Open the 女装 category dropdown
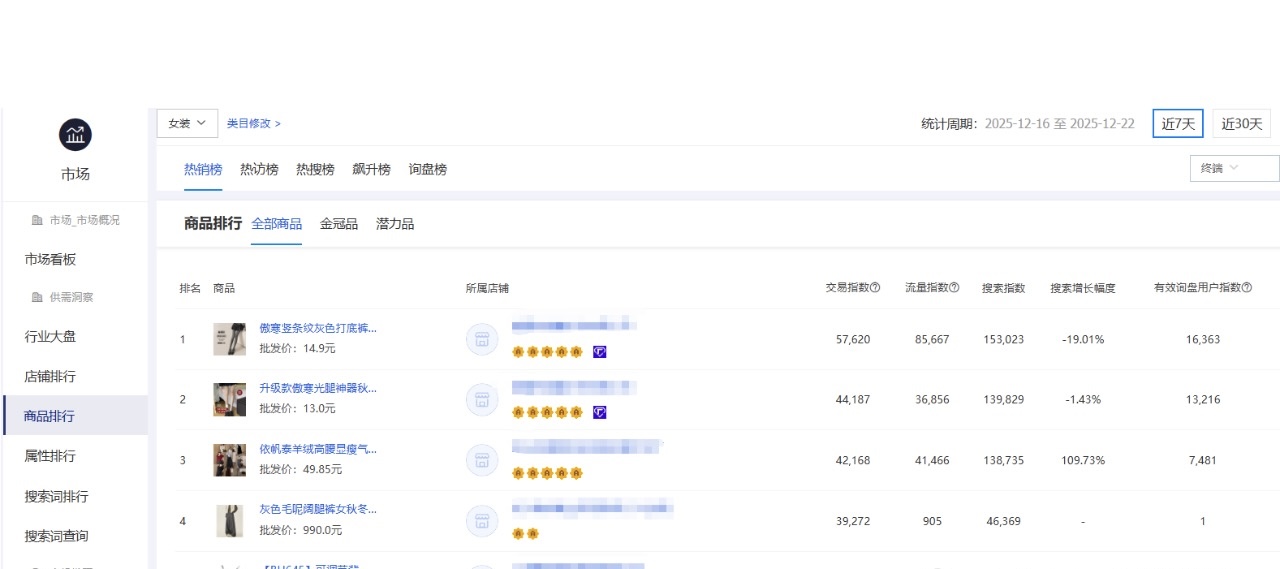The image size is (1280, 569). tap(187, 123)
